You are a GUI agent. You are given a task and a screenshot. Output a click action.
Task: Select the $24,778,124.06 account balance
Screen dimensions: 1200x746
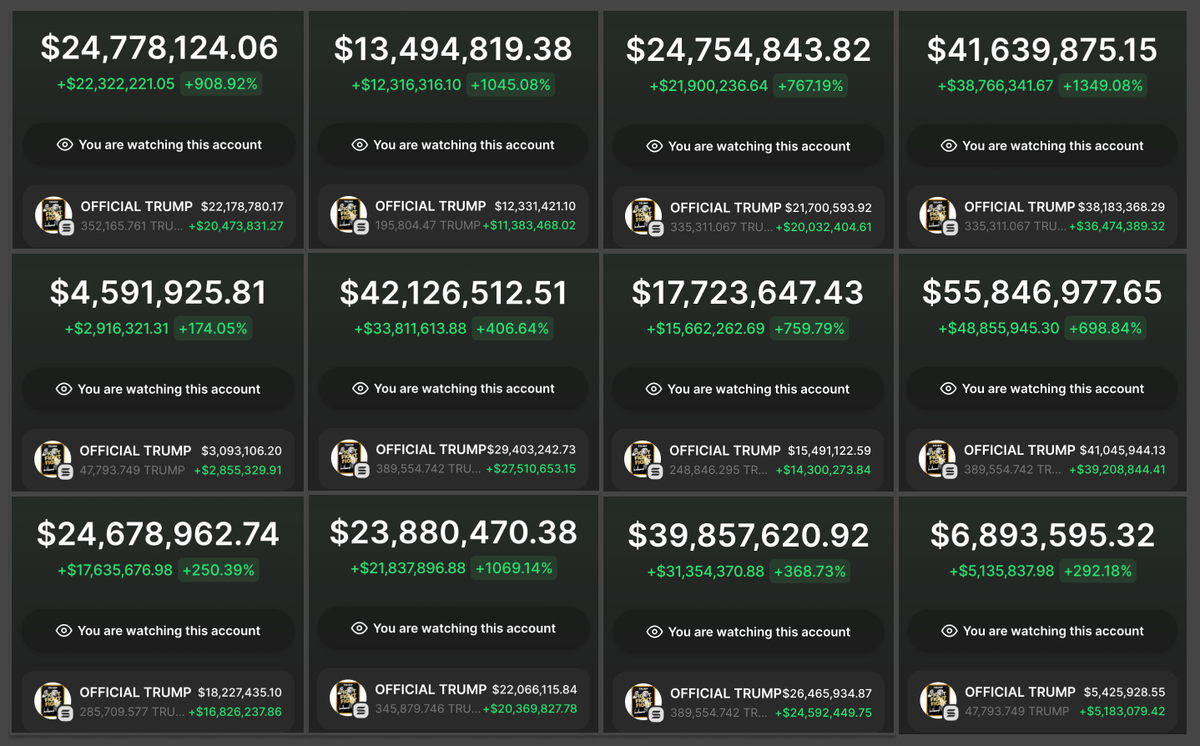[159, 48]
